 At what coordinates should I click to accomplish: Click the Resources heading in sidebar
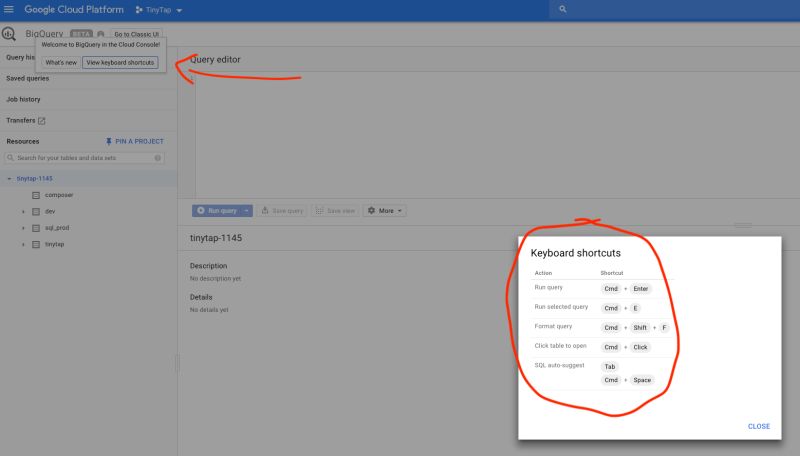tap(22, 141)
